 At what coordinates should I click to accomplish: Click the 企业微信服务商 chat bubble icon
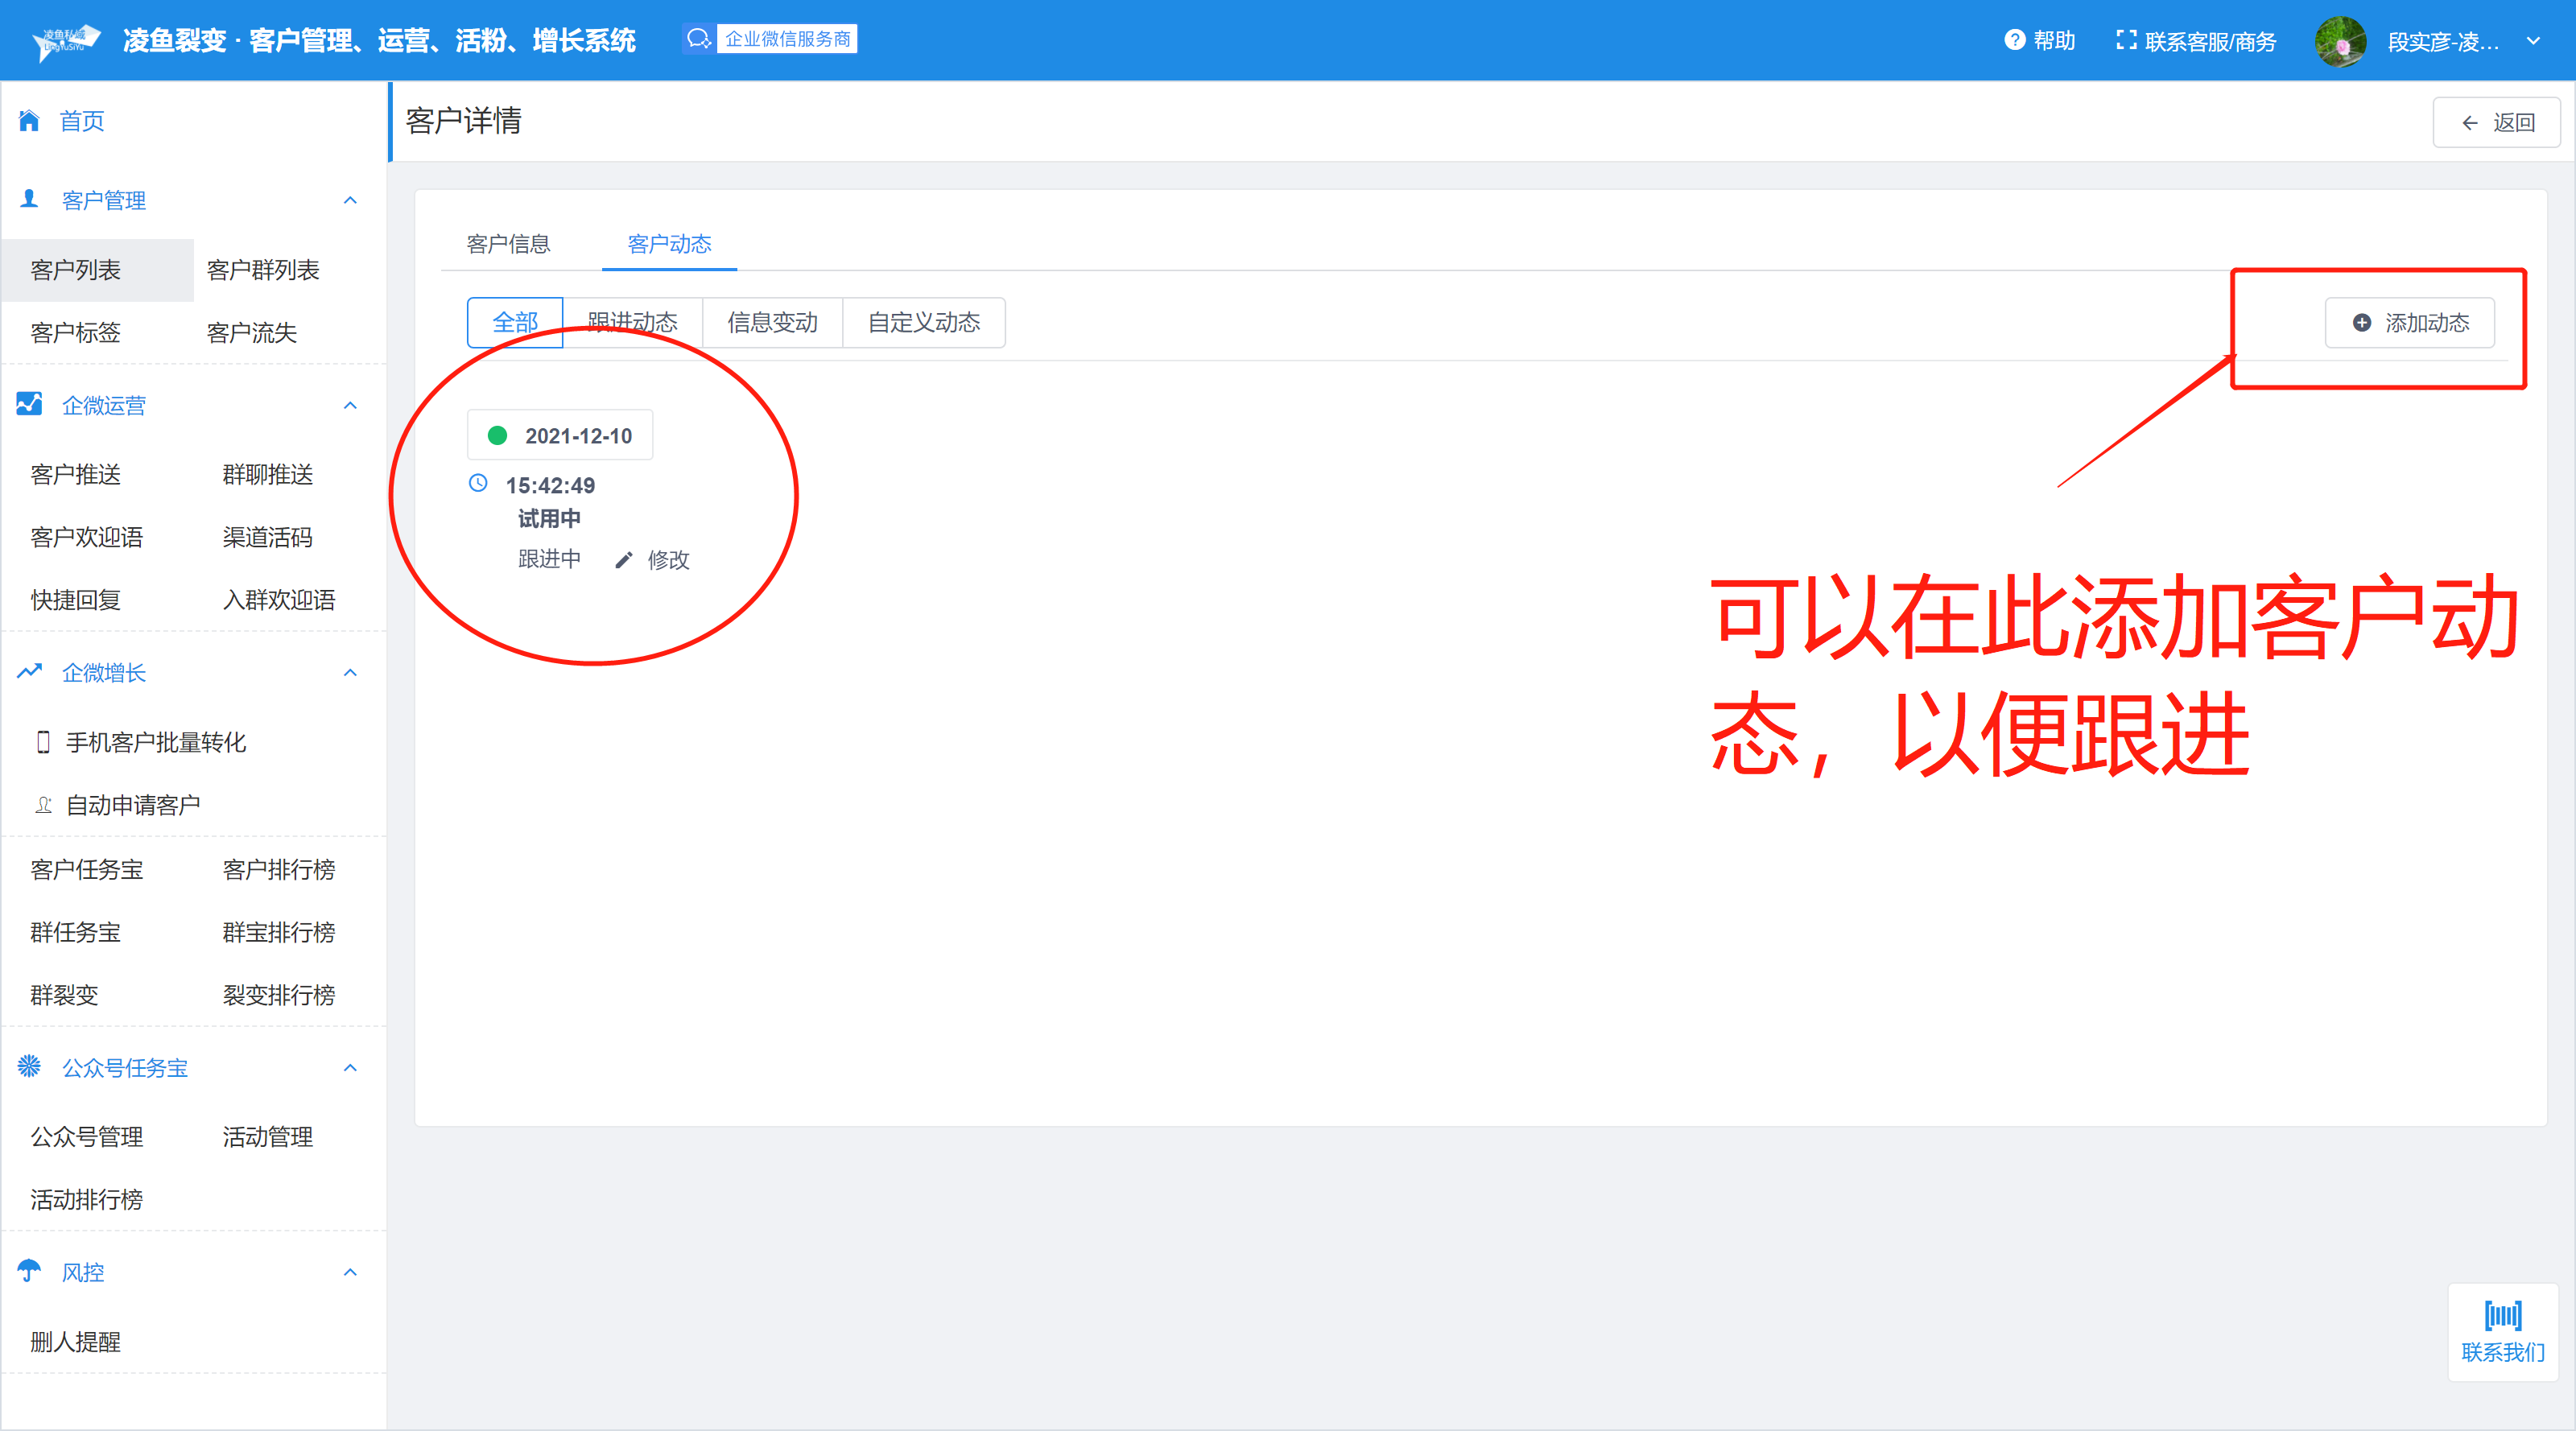pyautogui.click(x=698, y=39)
